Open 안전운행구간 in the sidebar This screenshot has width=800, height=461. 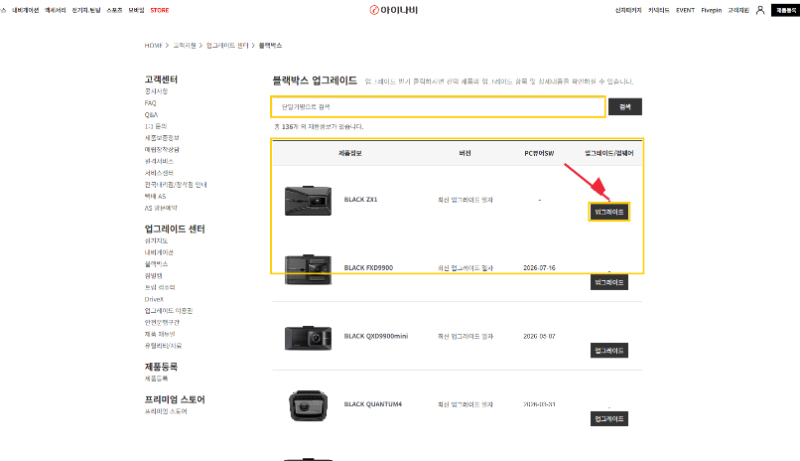tap(162, 322)
